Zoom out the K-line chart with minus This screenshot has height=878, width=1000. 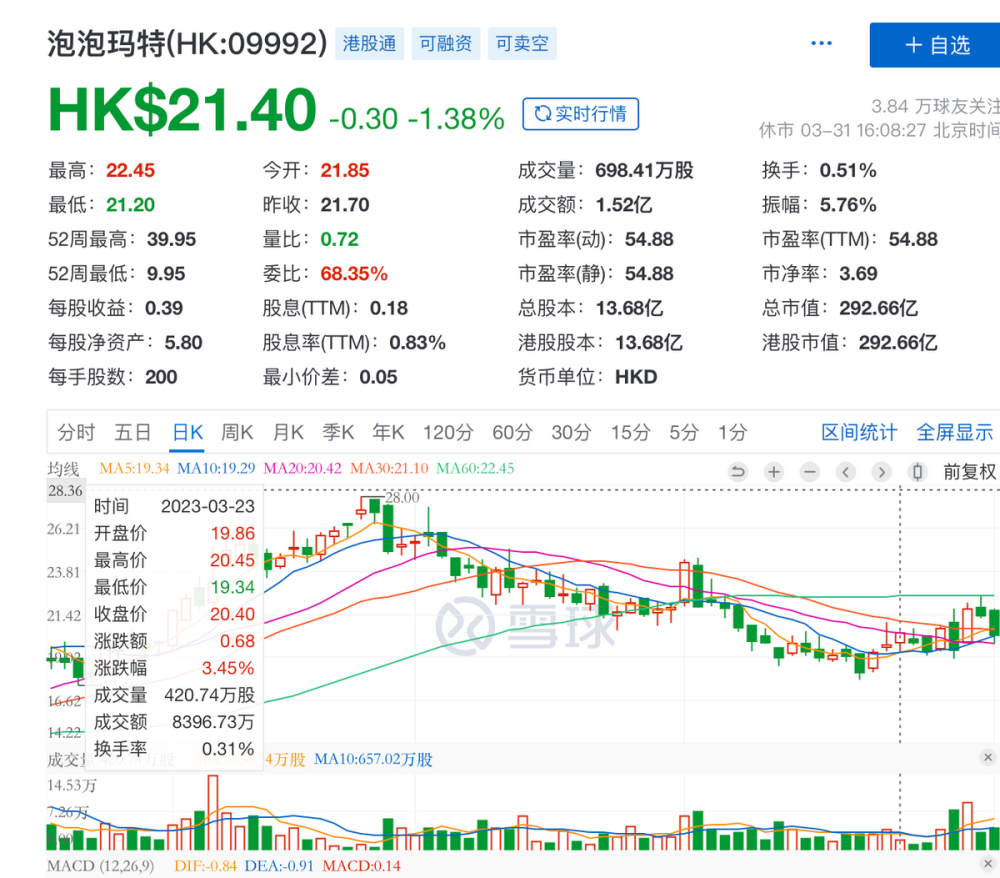click(x=810, y=472)
